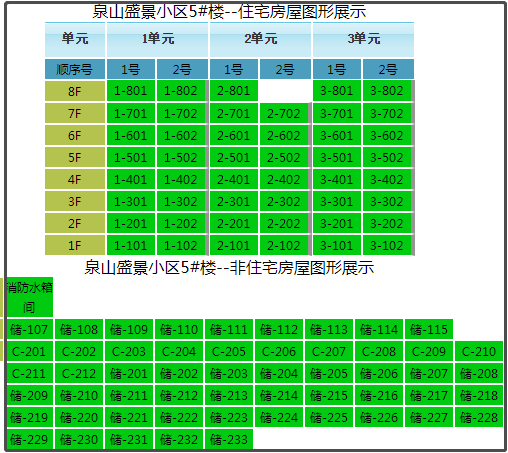Choose garage unit C-212
Screen dimensions: 508x453
79,373
